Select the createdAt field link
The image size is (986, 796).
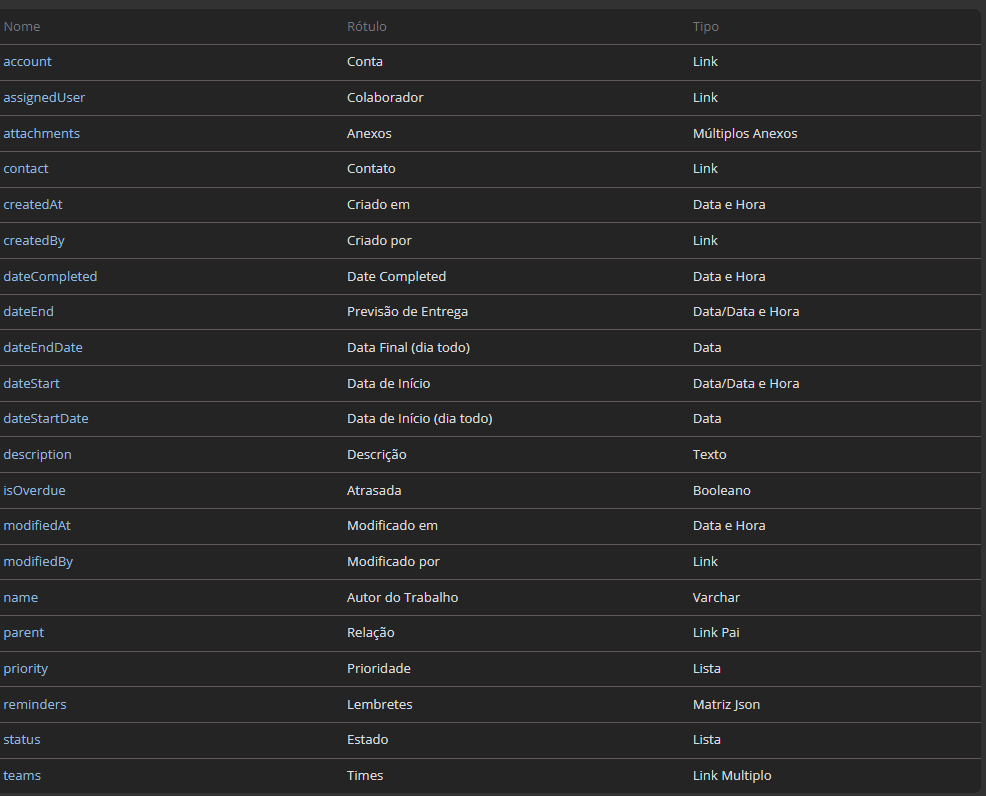pyautogui.click(x=34, y=205)
